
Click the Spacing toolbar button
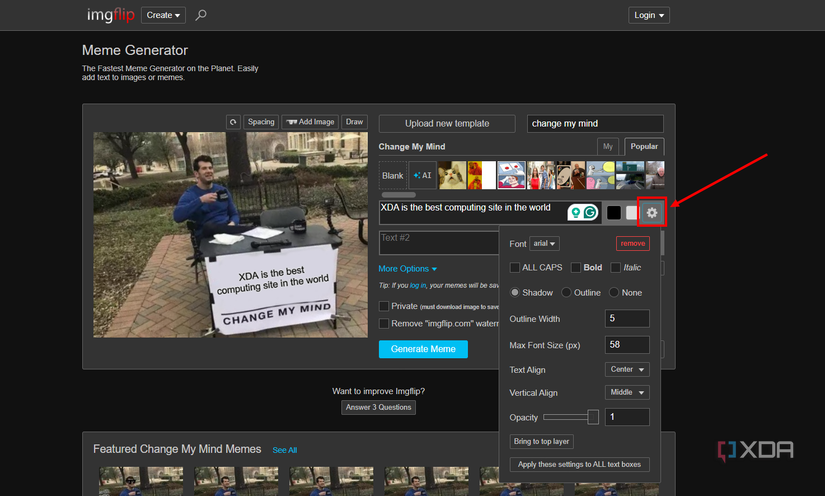[261, 122]
